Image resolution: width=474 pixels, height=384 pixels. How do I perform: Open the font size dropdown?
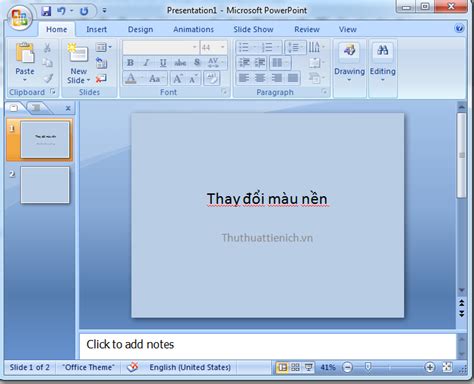(x=222, y=47)
